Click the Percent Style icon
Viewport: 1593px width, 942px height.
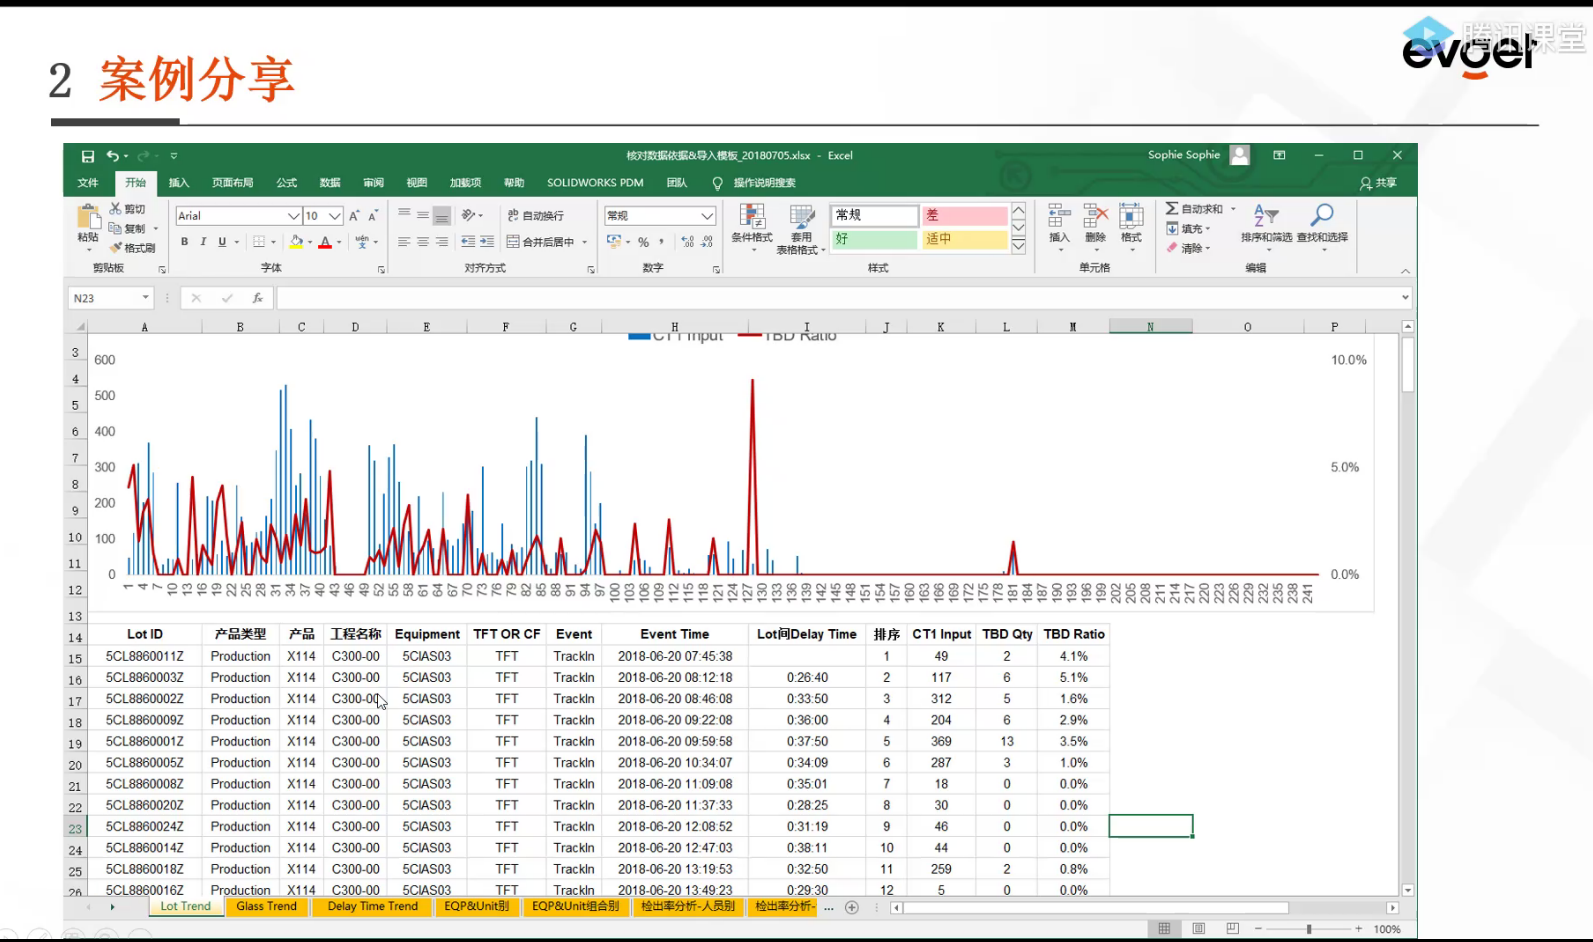[x=644, y=242]
